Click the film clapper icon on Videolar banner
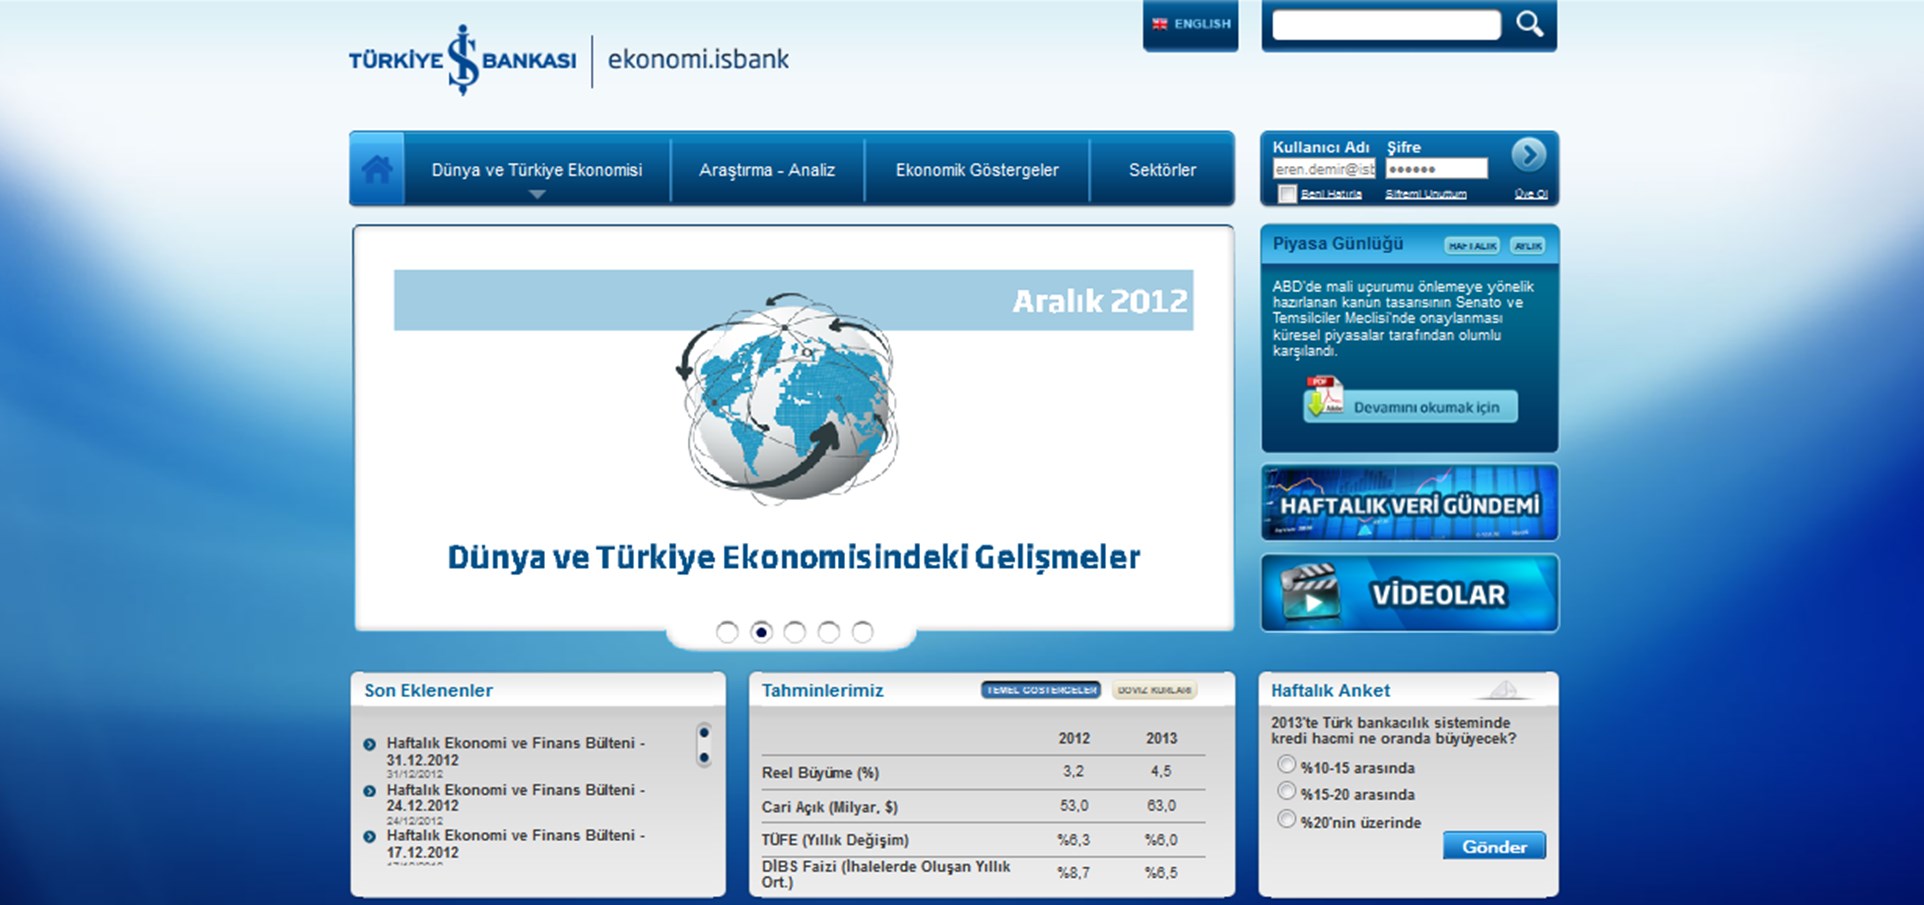The width and height of the screenshot is (1924, 905). point(1310,593)
